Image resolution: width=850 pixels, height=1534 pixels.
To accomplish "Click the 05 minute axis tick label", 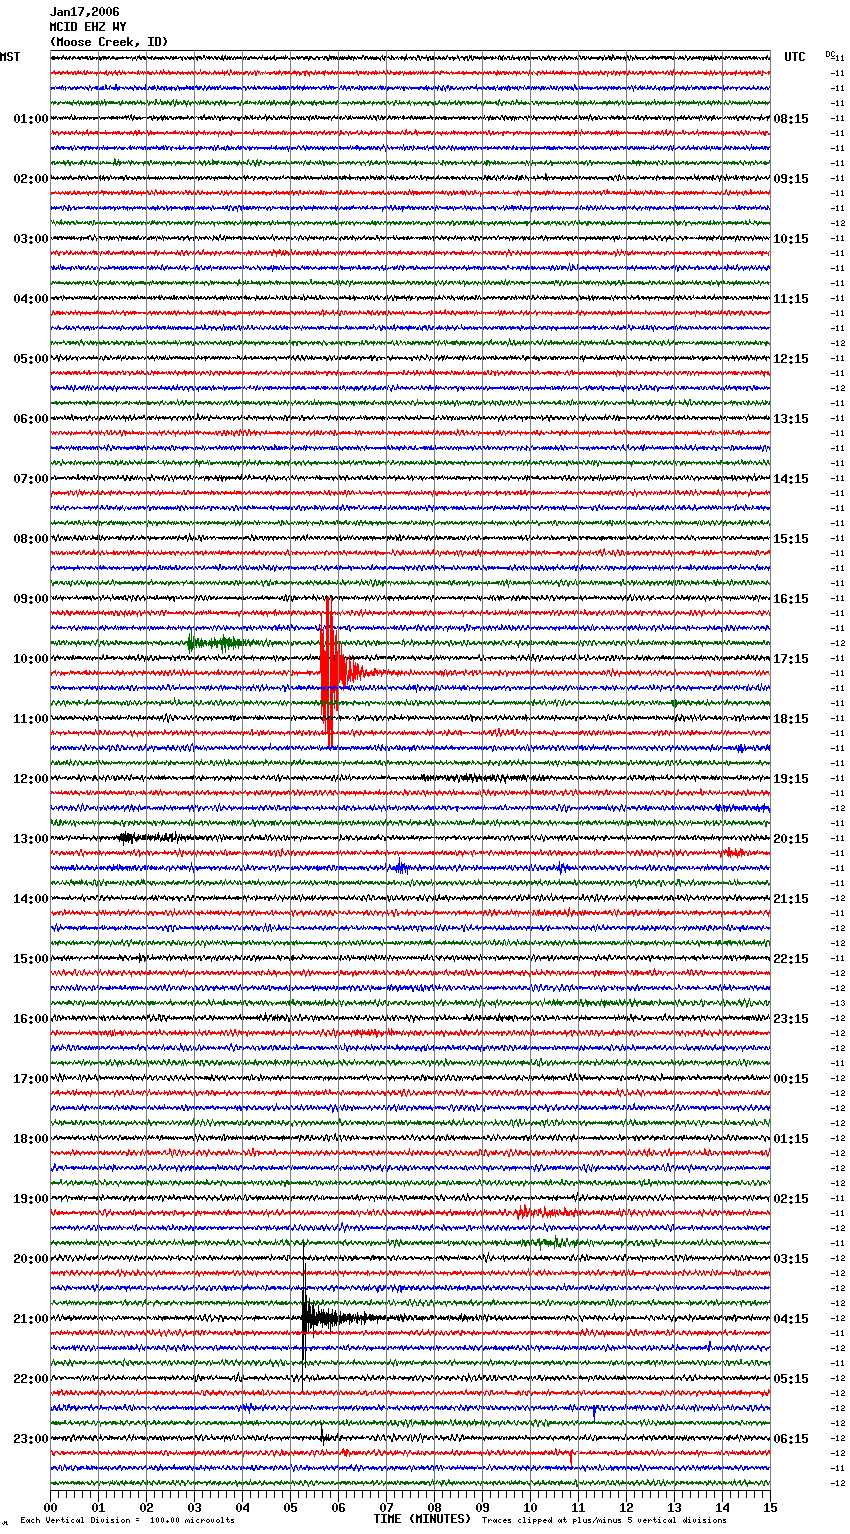I will click(291, 1507).
